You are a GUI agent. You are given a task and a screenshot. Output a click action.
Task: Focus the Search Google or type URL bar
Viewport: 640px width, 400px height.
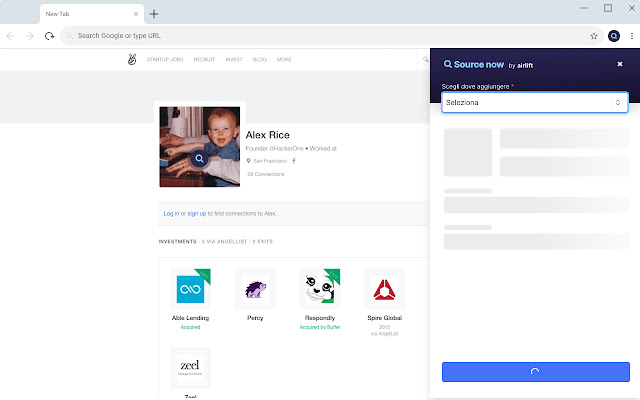(x=331, y=36)
